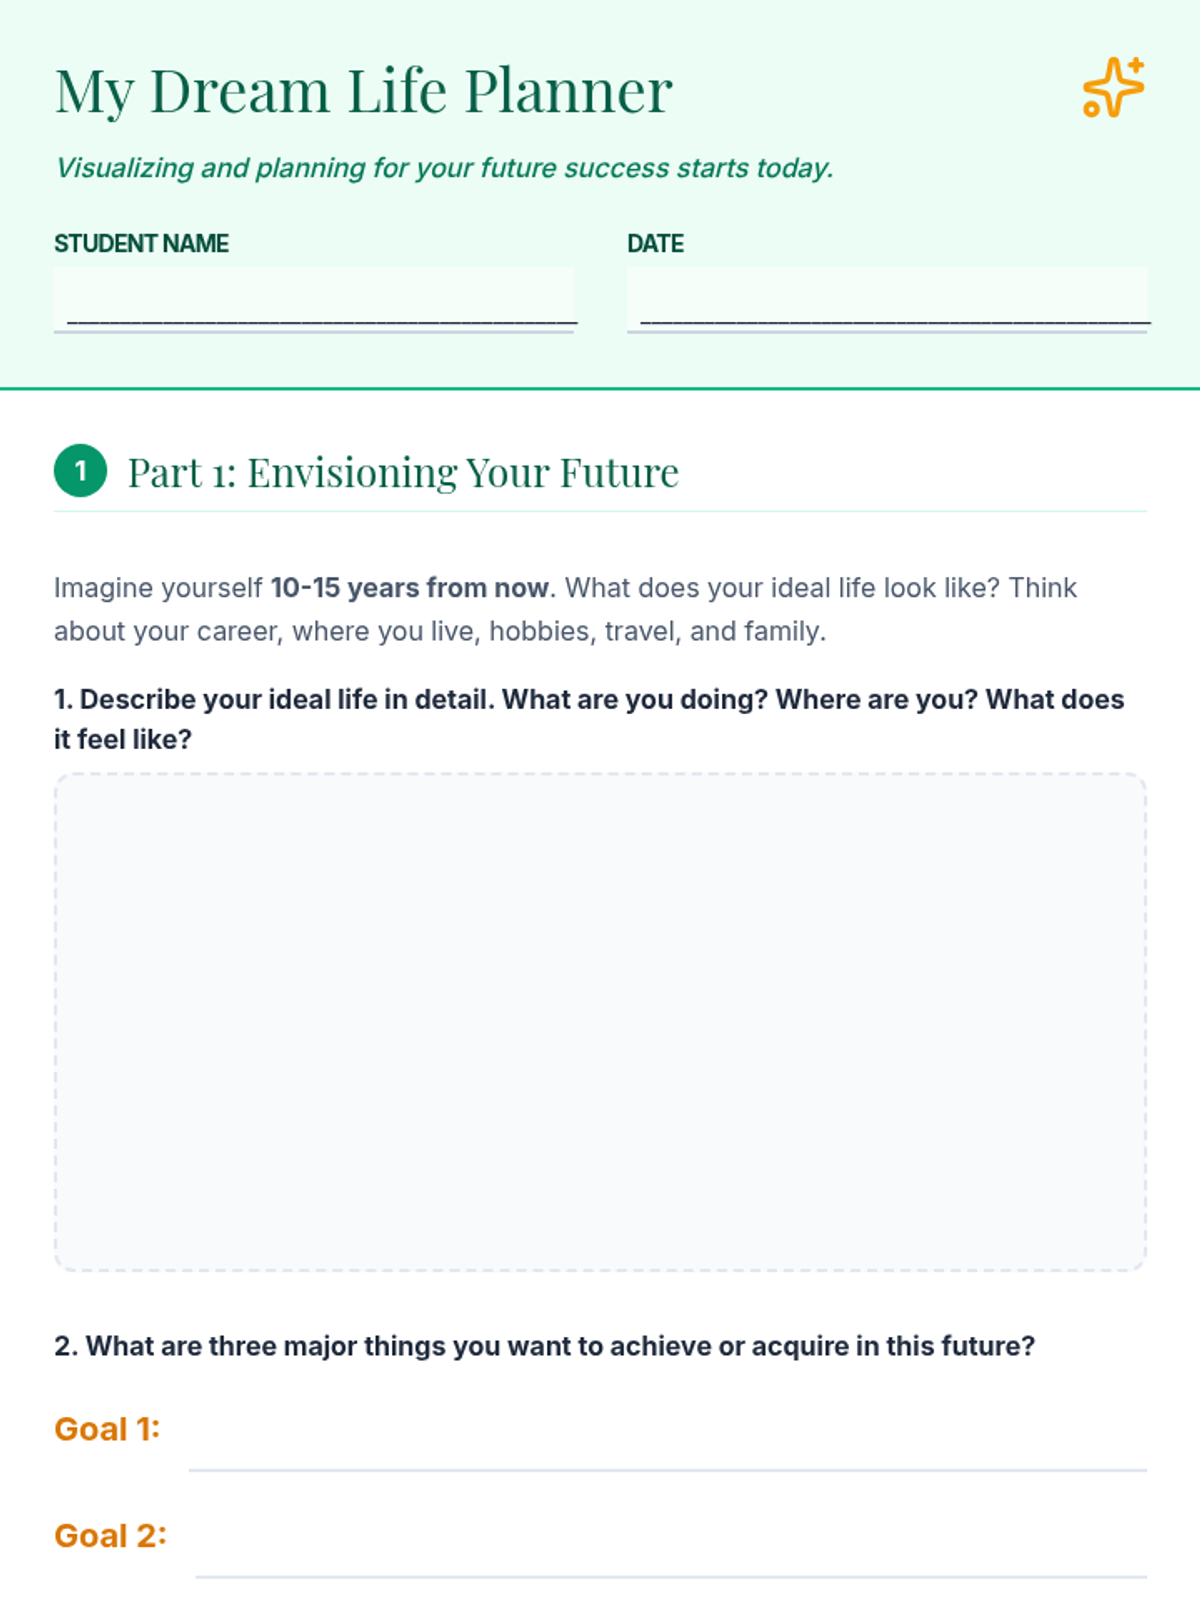
Task: Click the words hobbies, travel, and family
Action: click(x=657, y=631)
